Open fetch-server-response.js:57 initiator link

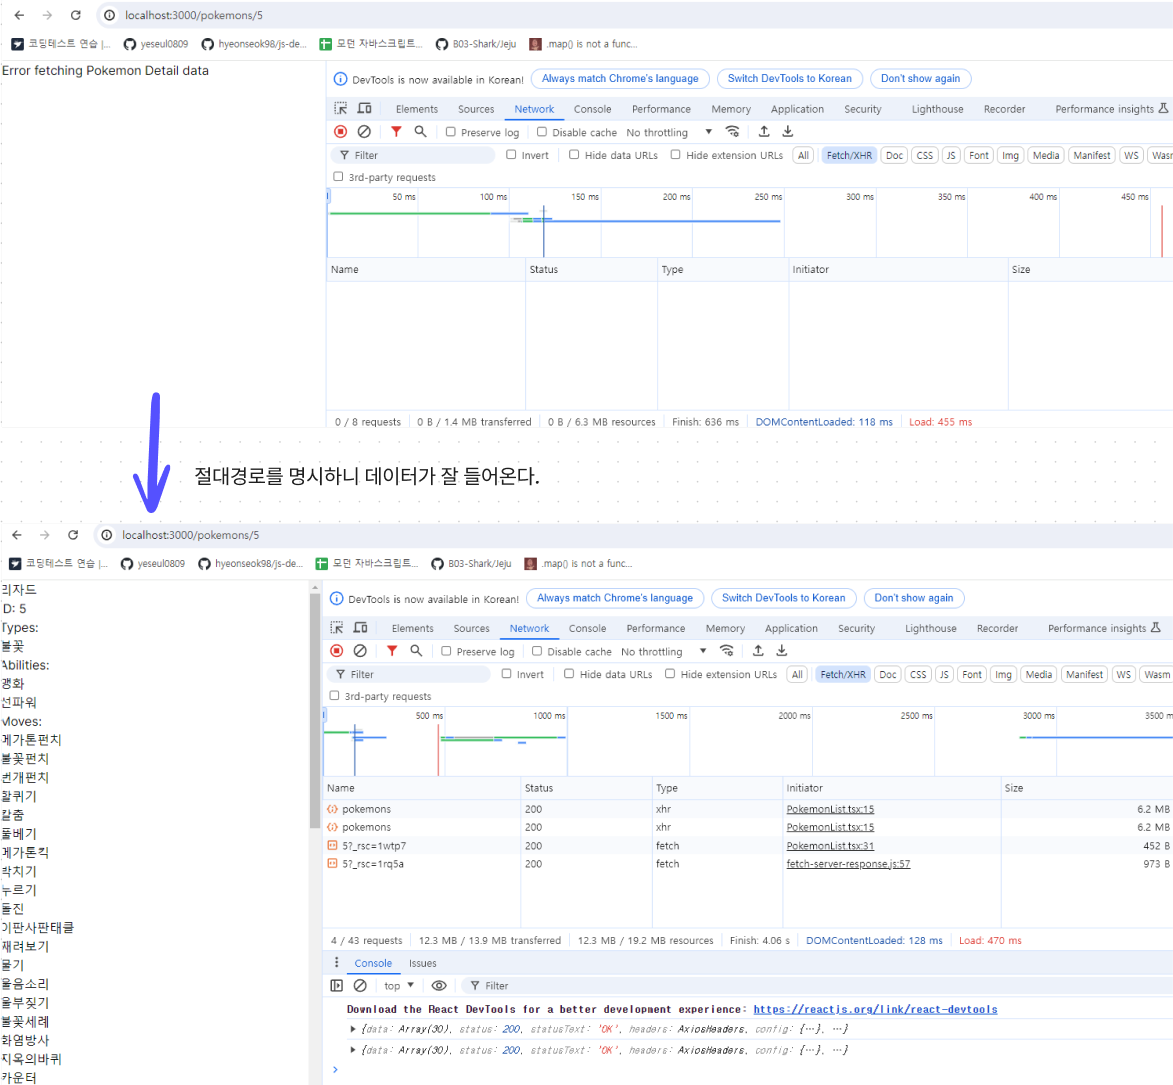click(x=848, y=864)
